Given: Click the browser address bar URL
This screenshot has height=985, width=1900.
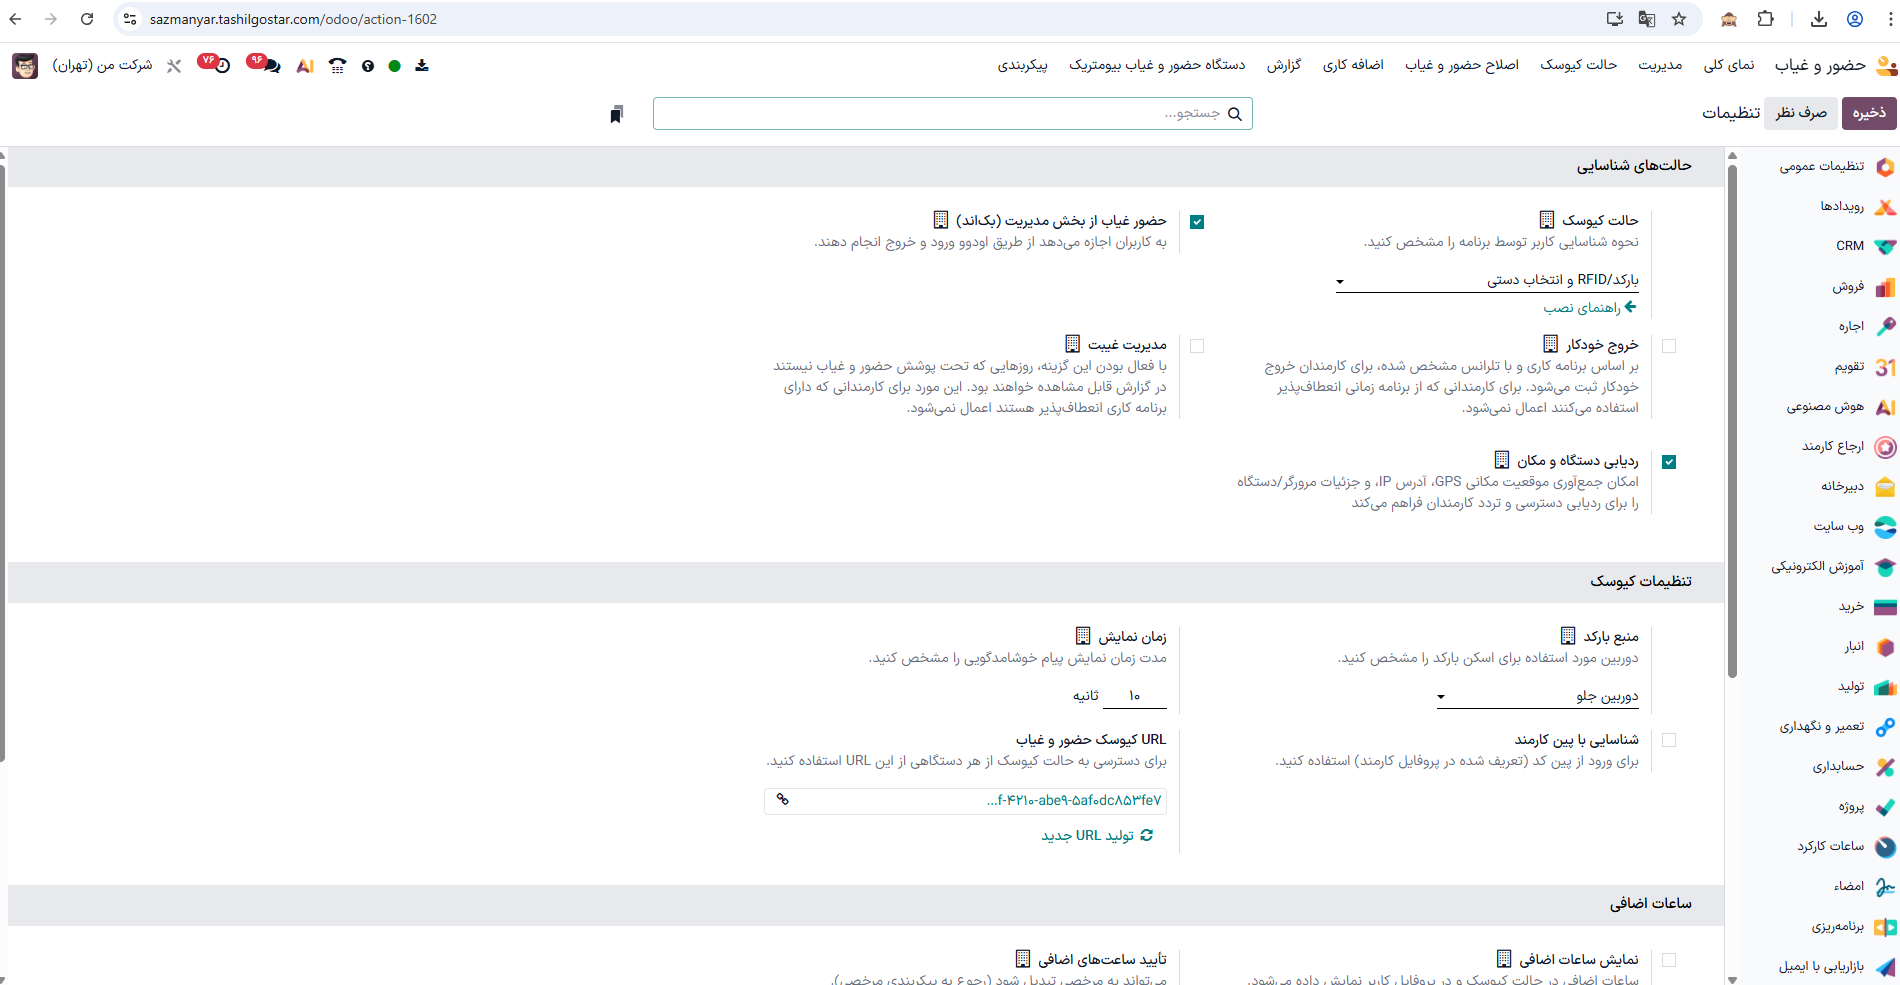Looking at the screenshot, I should tap(293, 19).
